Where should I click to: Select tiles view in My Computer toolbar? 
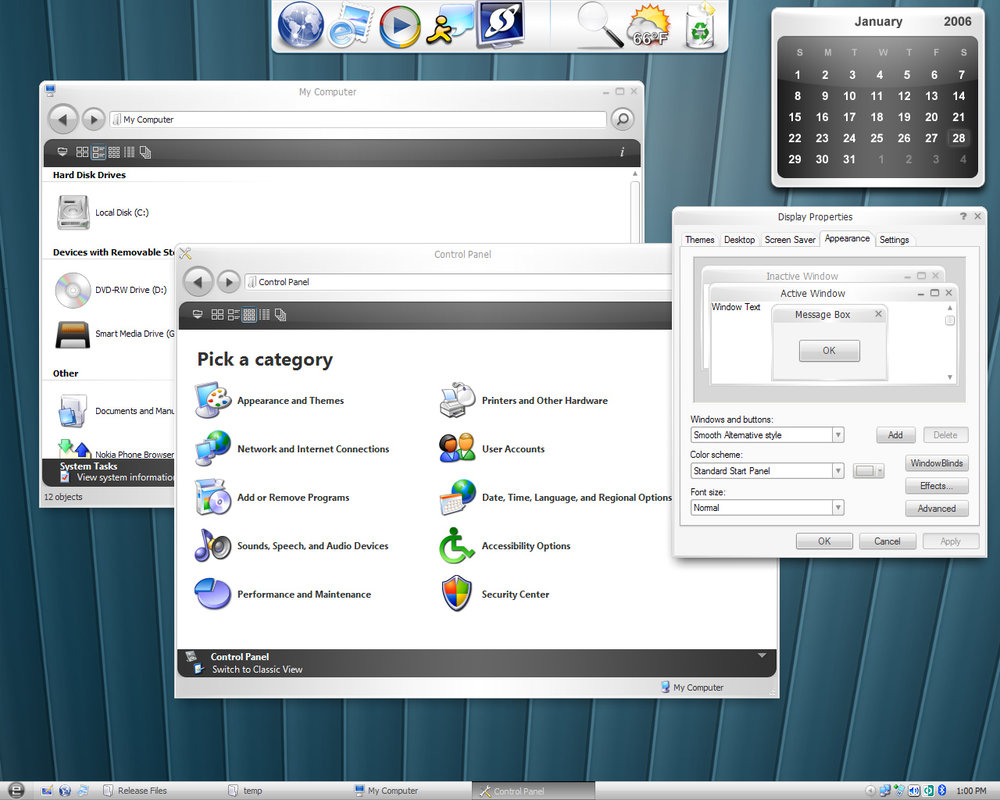click(x=98, y=152)
